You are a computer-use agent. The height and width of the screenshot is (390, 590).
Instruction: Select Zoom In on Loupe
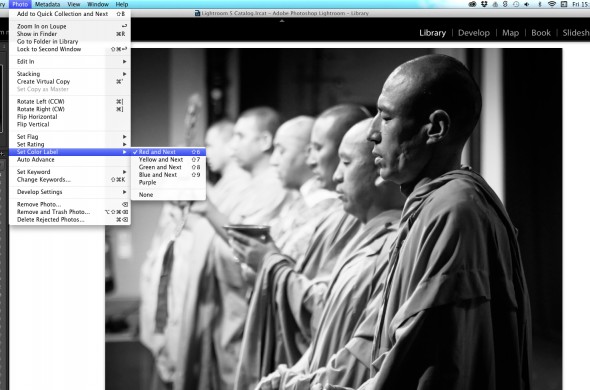coord(70,26)
